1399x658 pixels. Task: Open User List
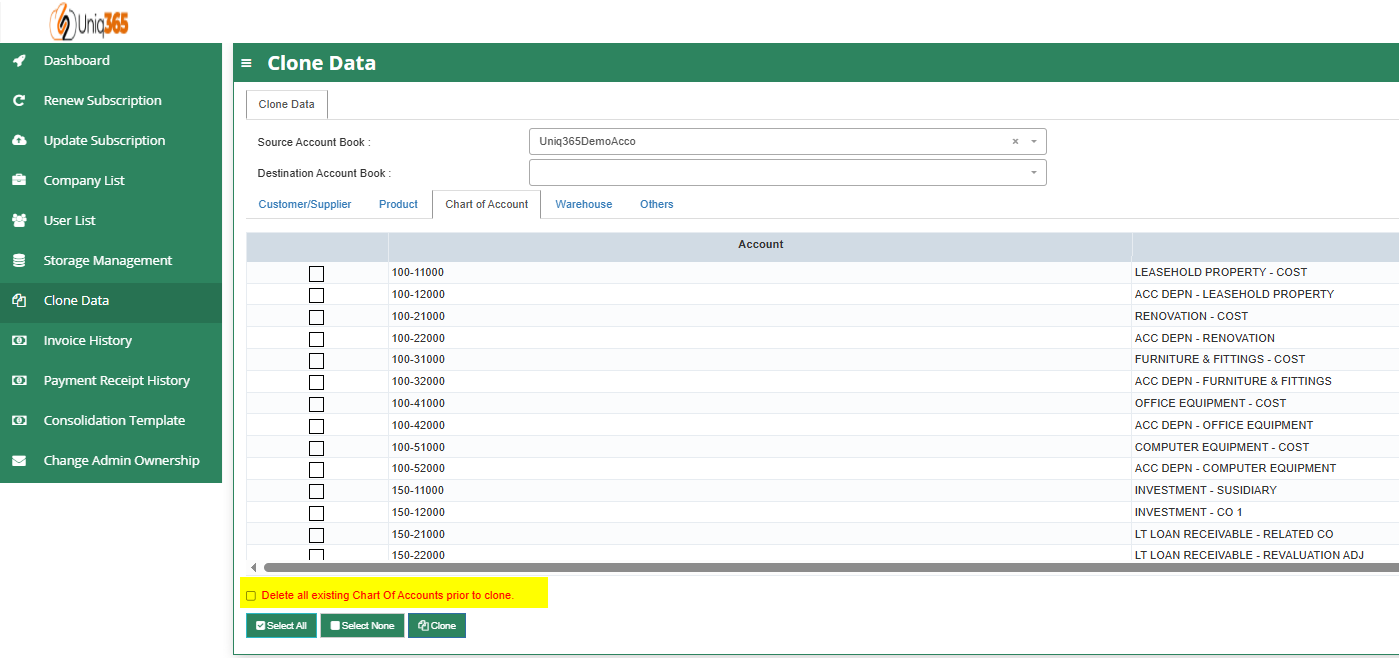pyautogui.click(x=111, y=221)
